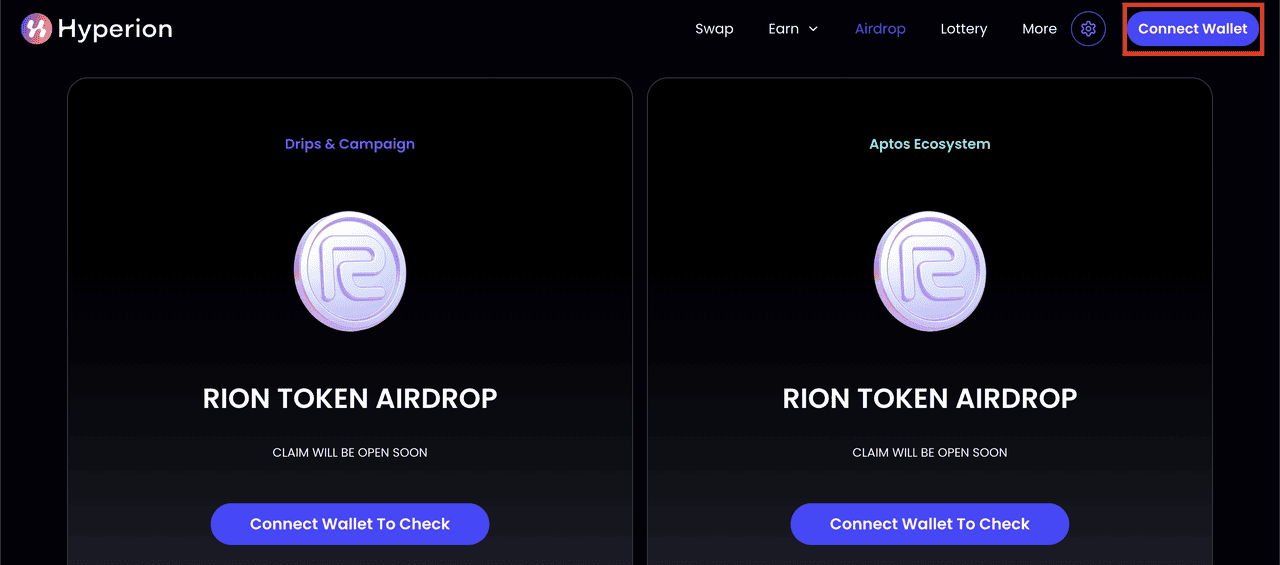Open the Swap page
This screenshot has height=565, width=1280.
[714, 29]
